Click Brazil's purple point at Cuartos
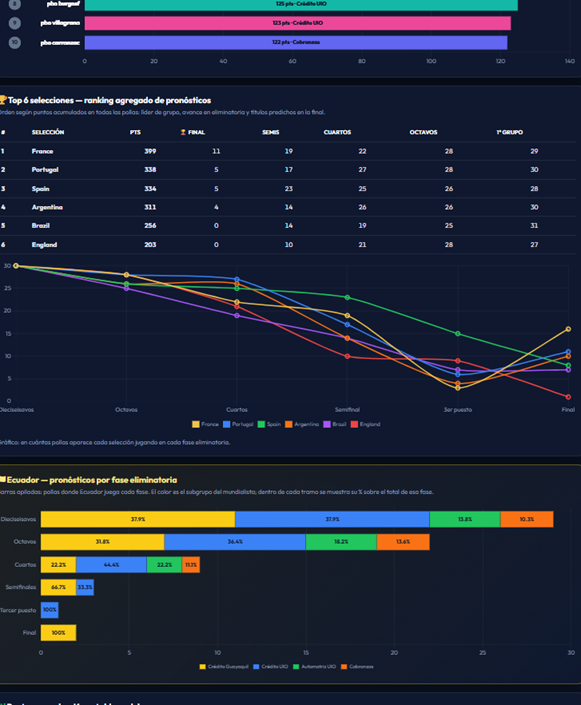This screenshot has height=705, width=581. [x=237, y=316]
